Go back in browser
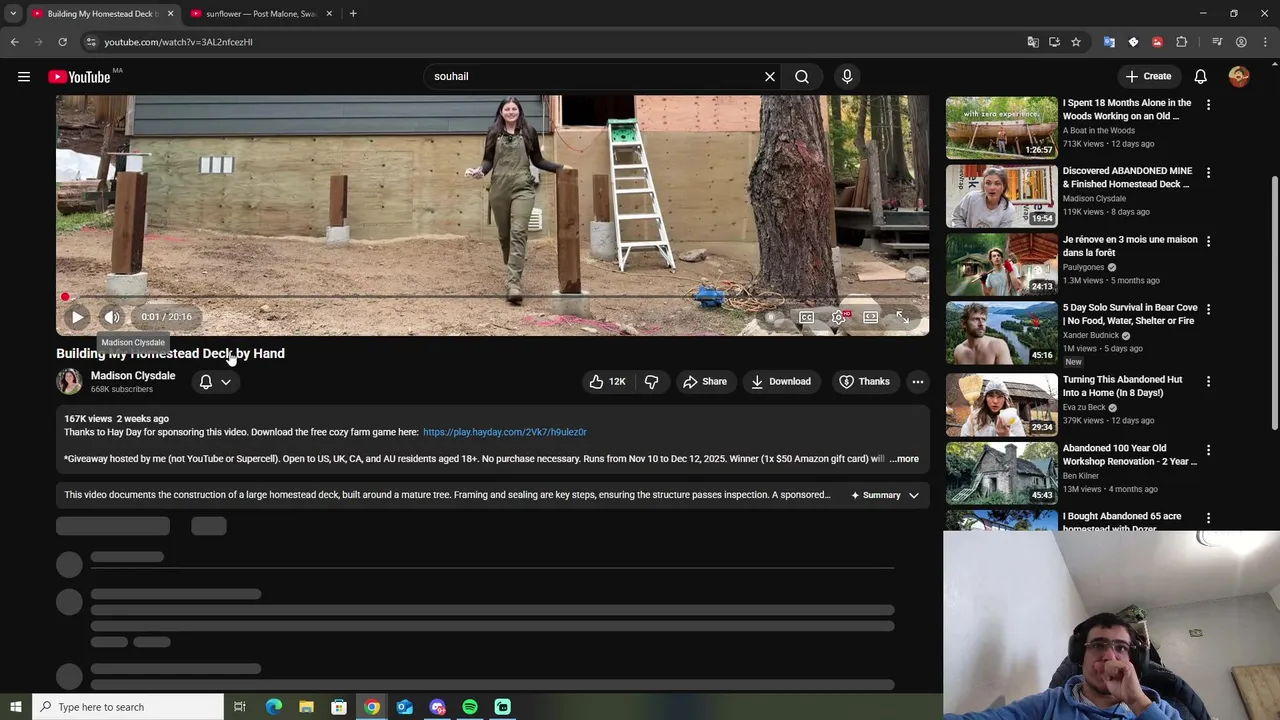Screen dimensions: 1280x720 pos(14,42)
